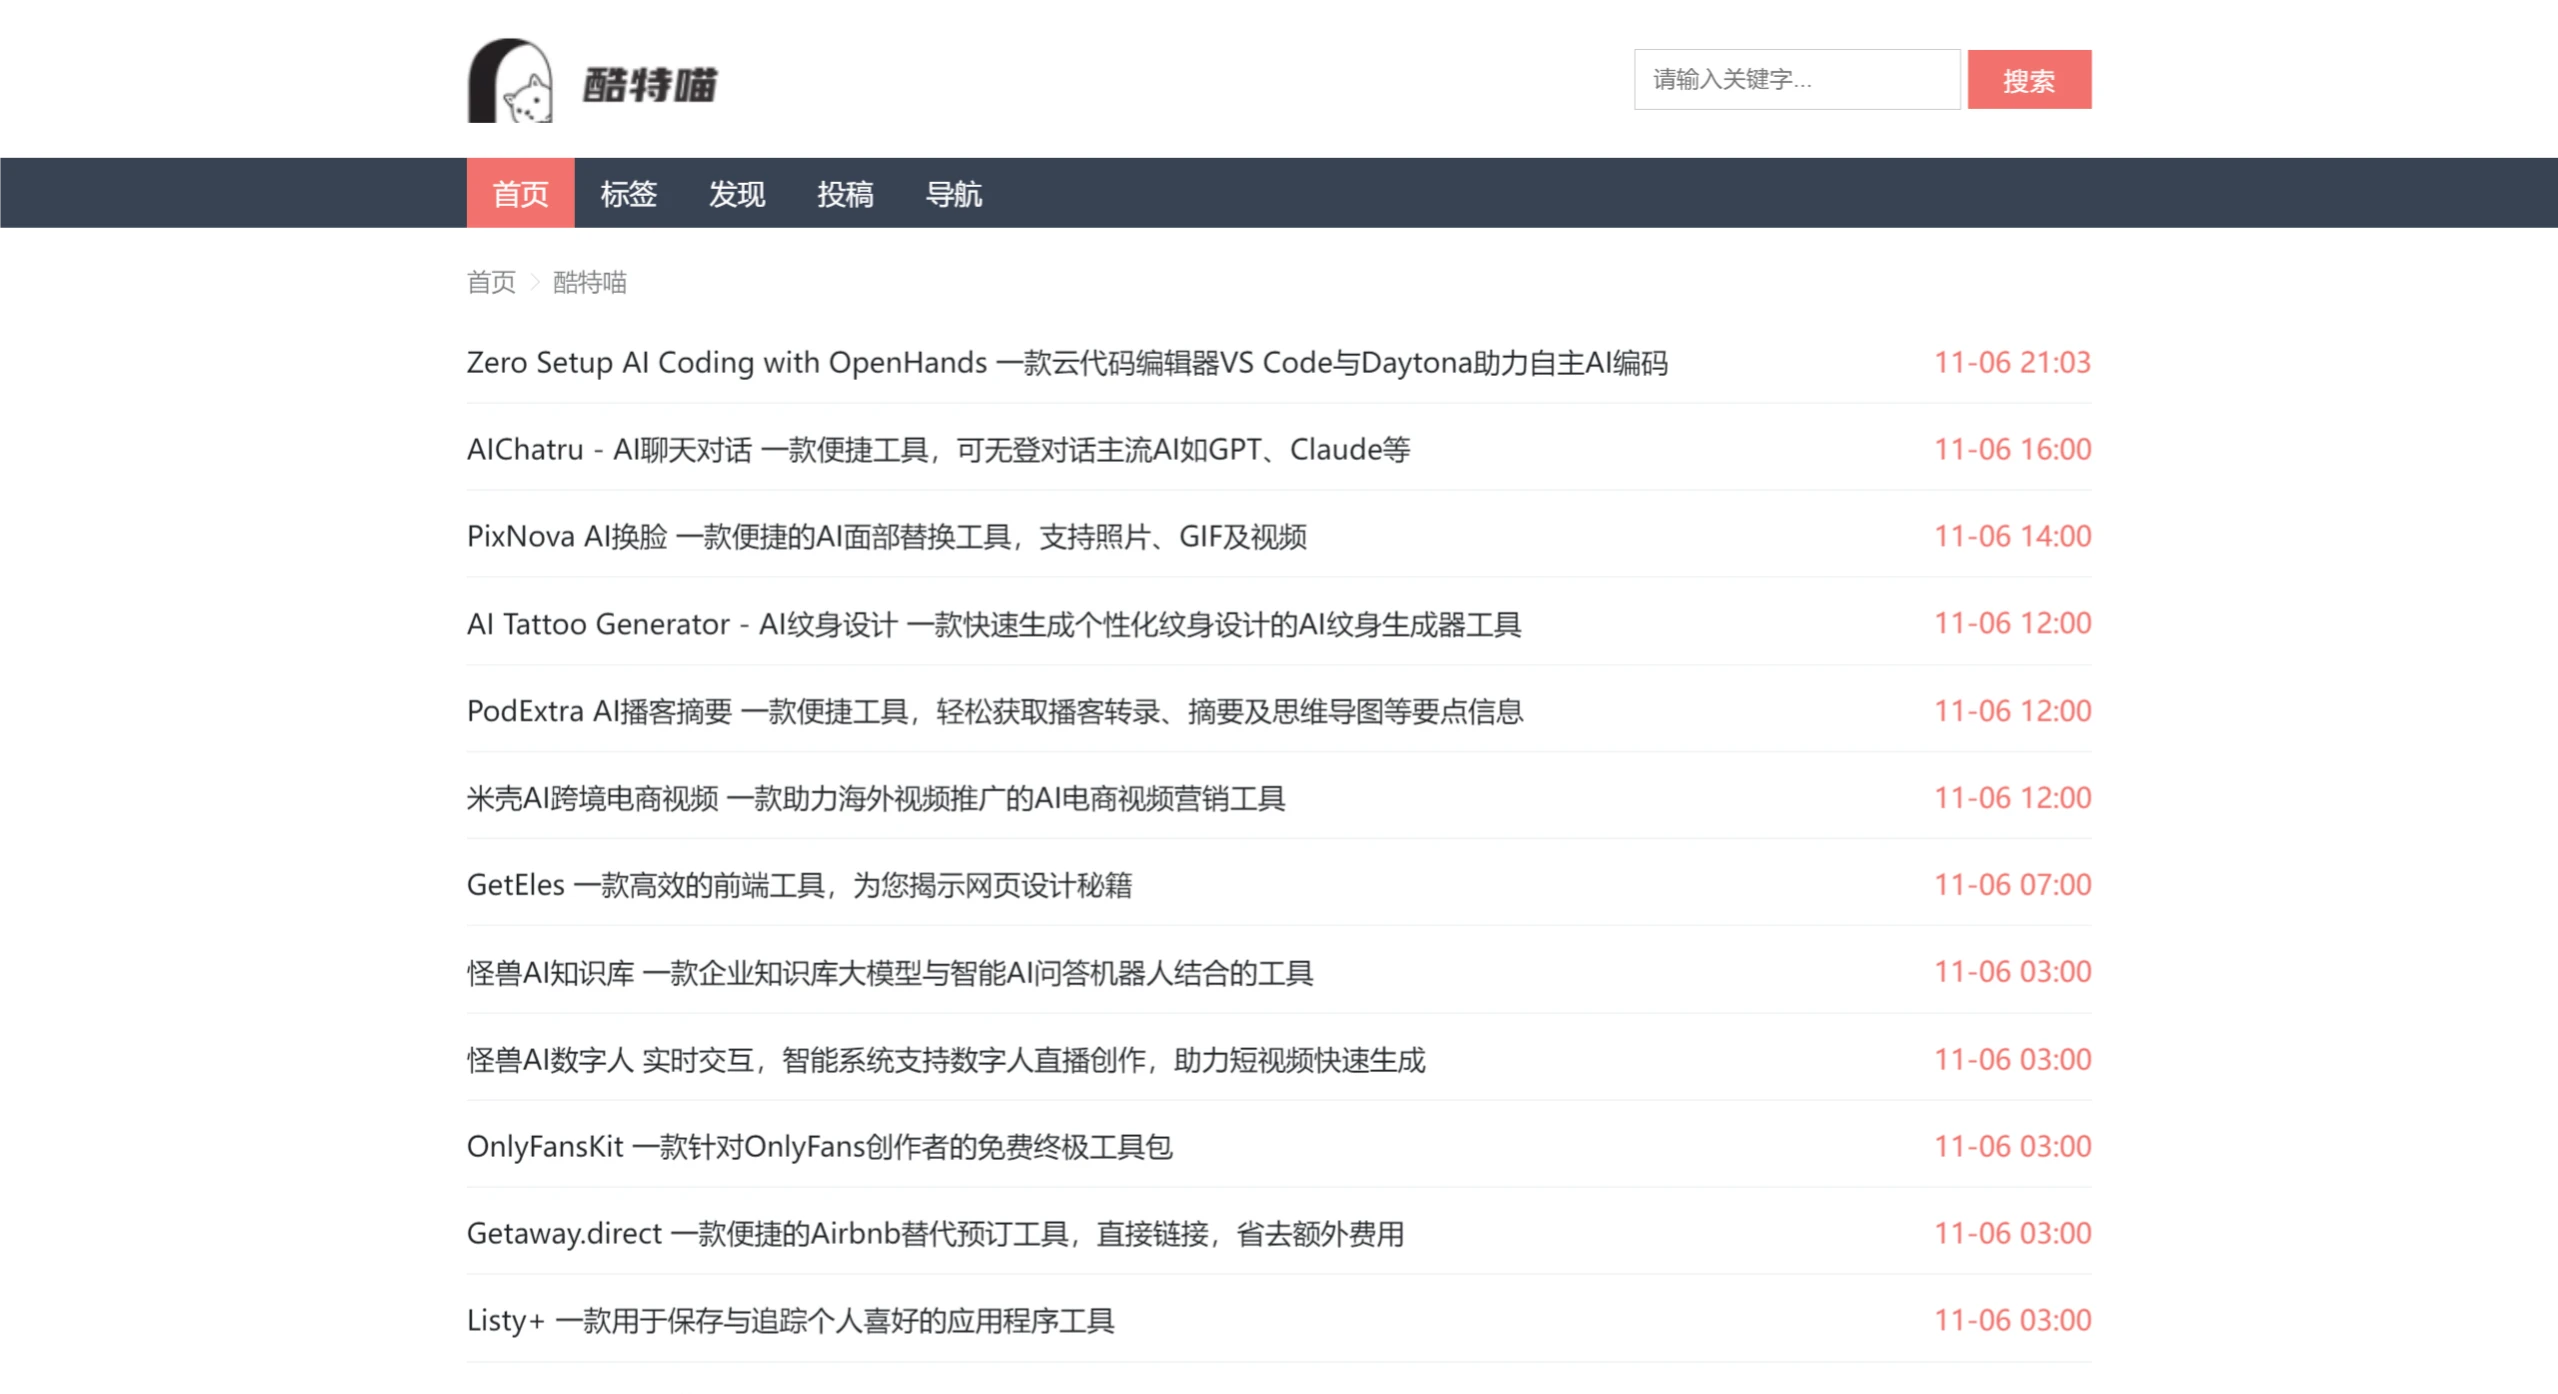
Task: Open the 发现 discover section
Action: [x=737, y=192]
